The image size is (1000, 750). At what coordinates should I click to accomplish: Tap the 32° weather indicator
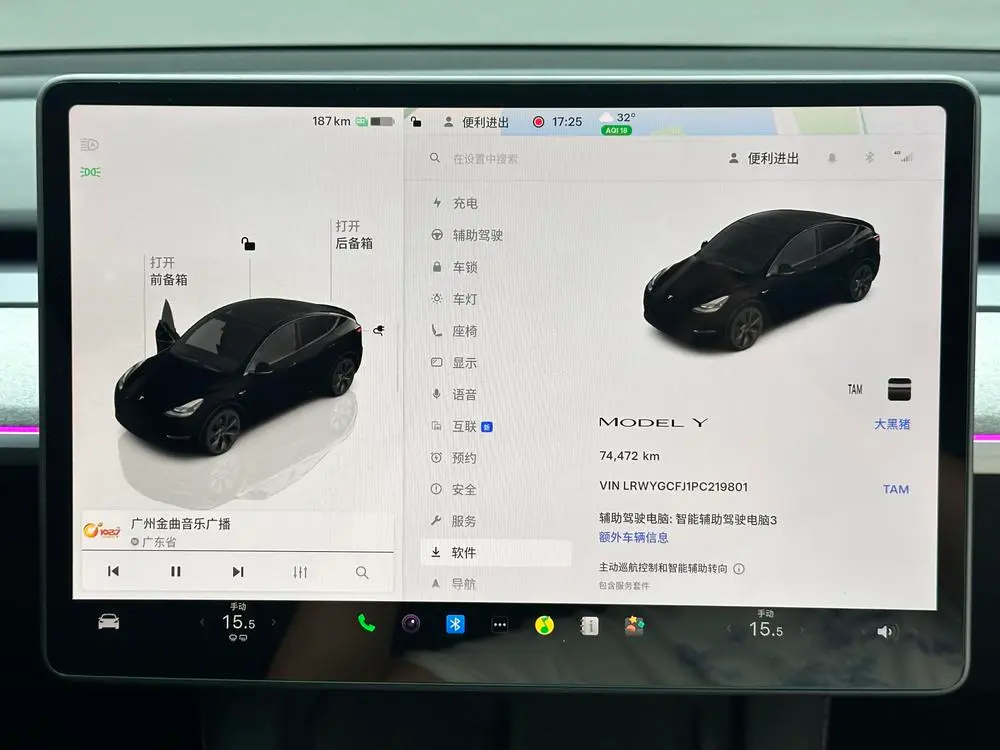coord(619,117)
